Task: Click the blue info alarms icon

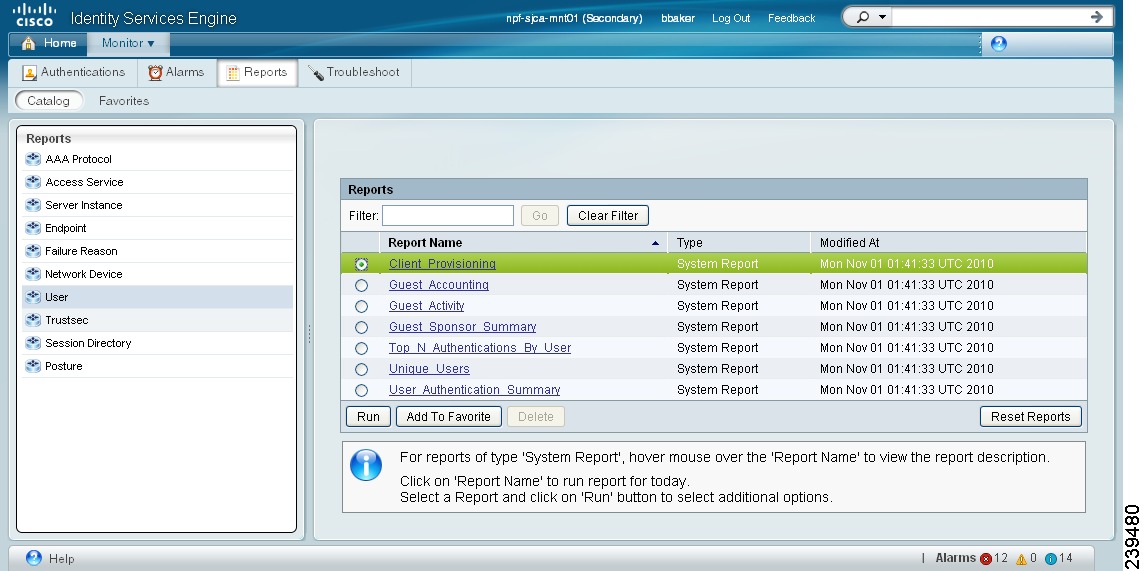Action: tap(1051, 559)
